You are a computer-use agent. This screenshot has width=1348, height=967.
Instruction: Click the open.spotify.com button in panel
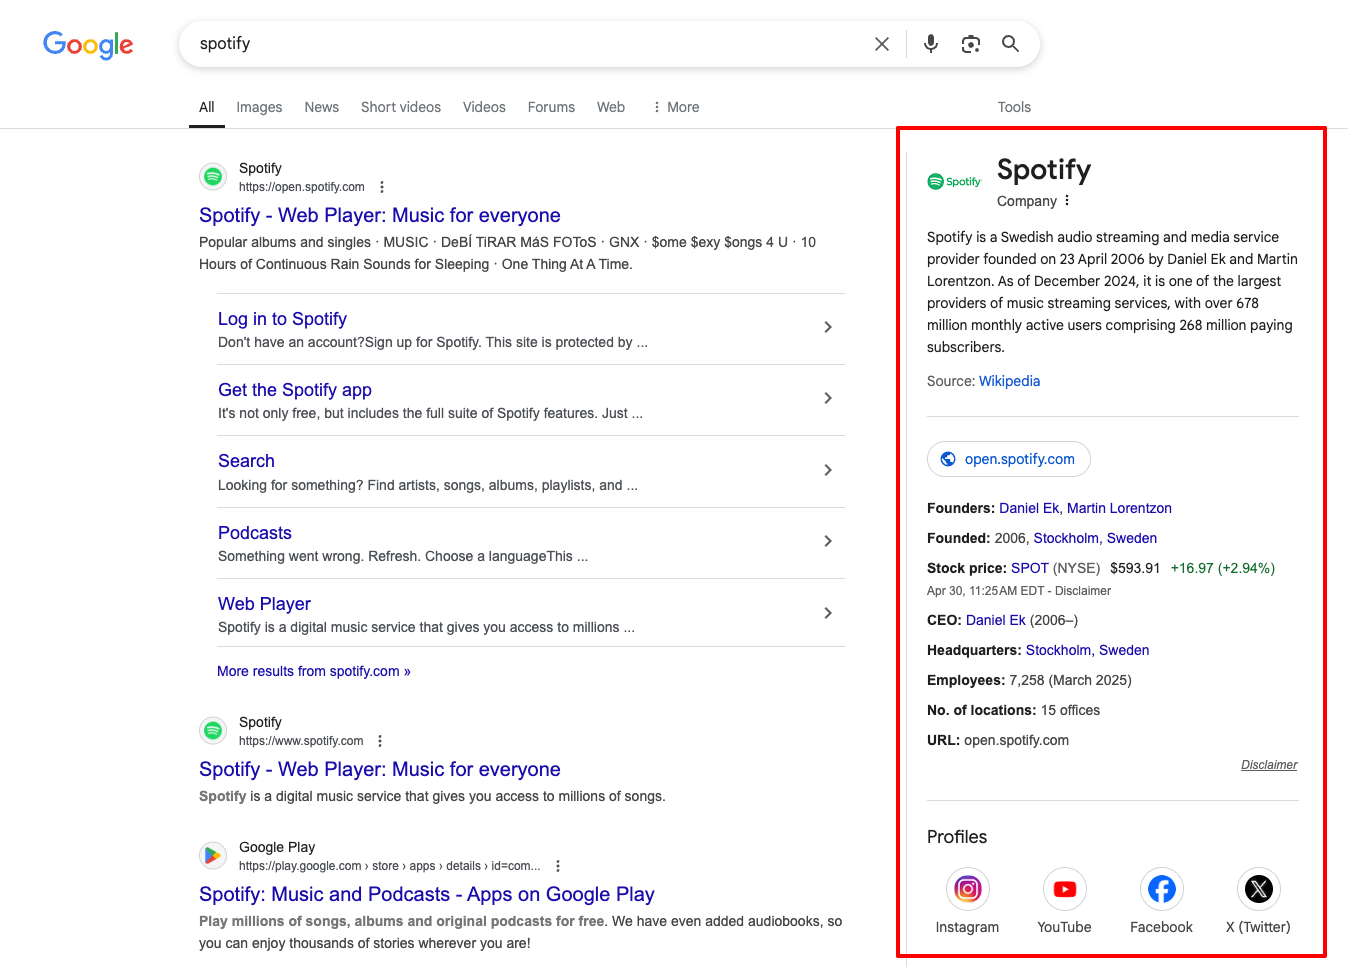tap(1009, 459)
